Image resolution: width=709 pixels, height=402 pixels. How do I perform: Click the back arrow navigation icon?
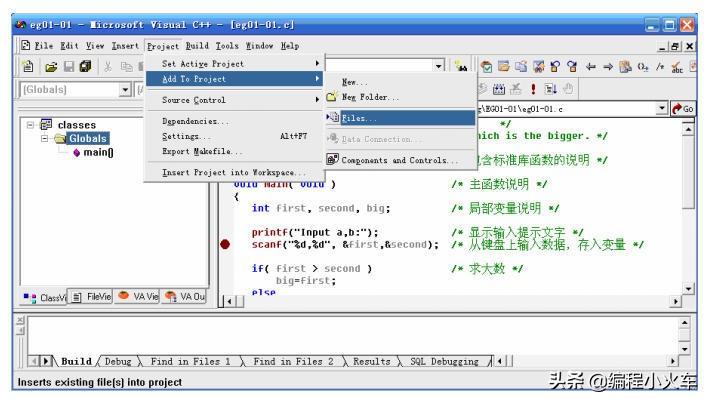click(x=591, y=67)
